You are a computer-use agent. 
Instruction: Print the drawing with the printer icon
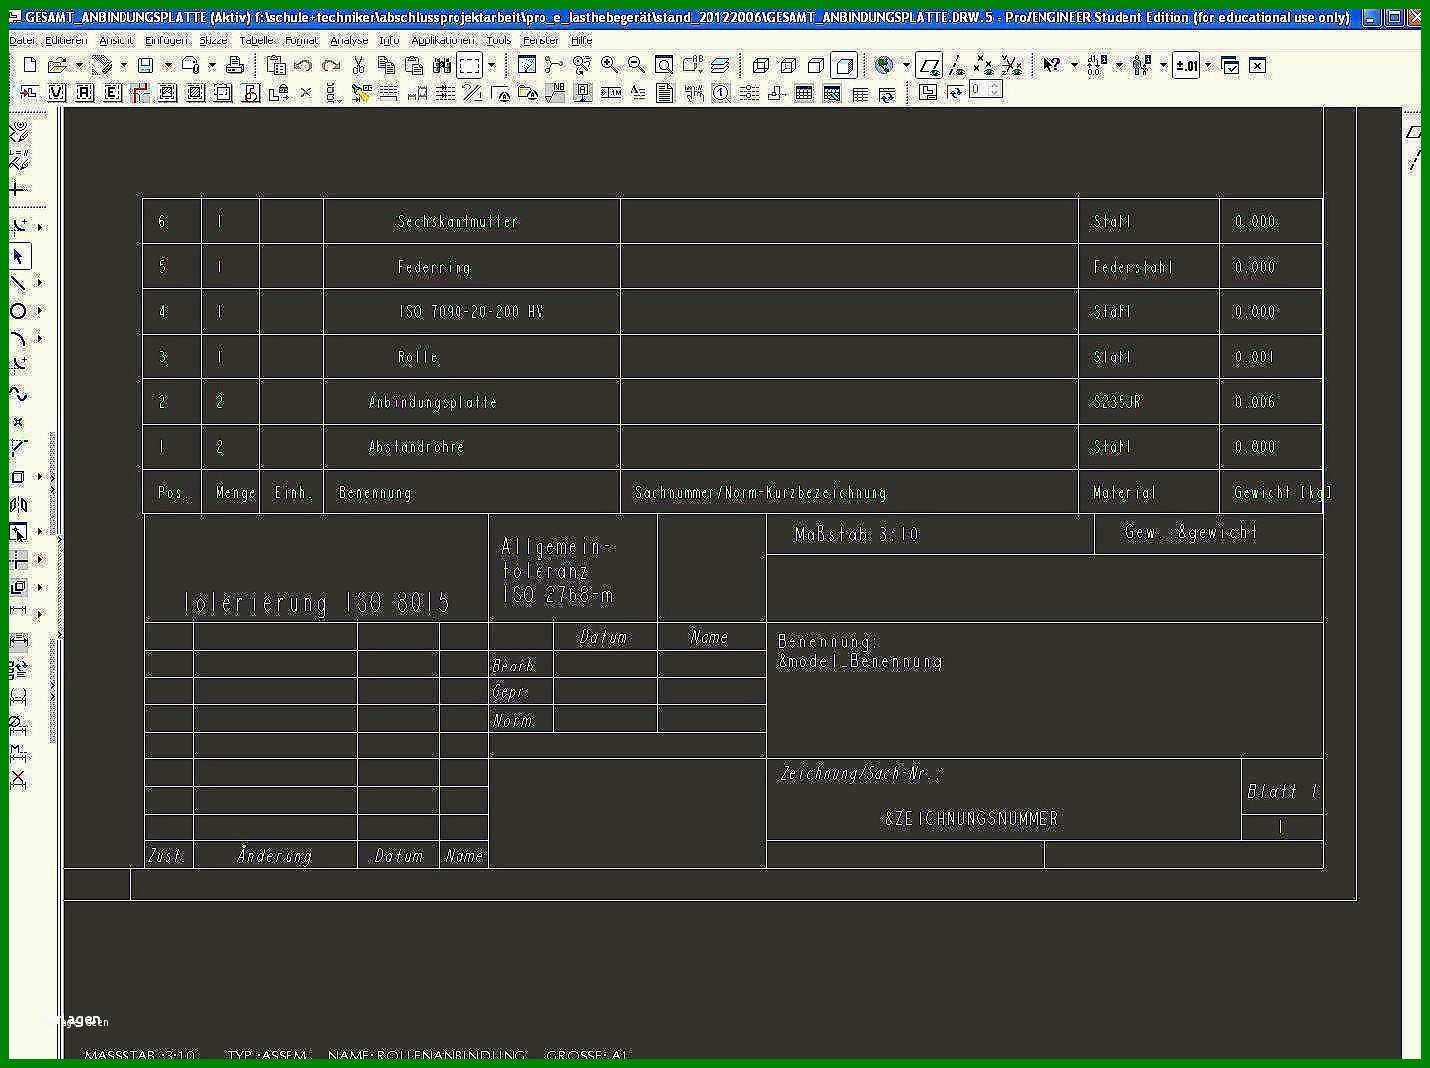point(235,65)
